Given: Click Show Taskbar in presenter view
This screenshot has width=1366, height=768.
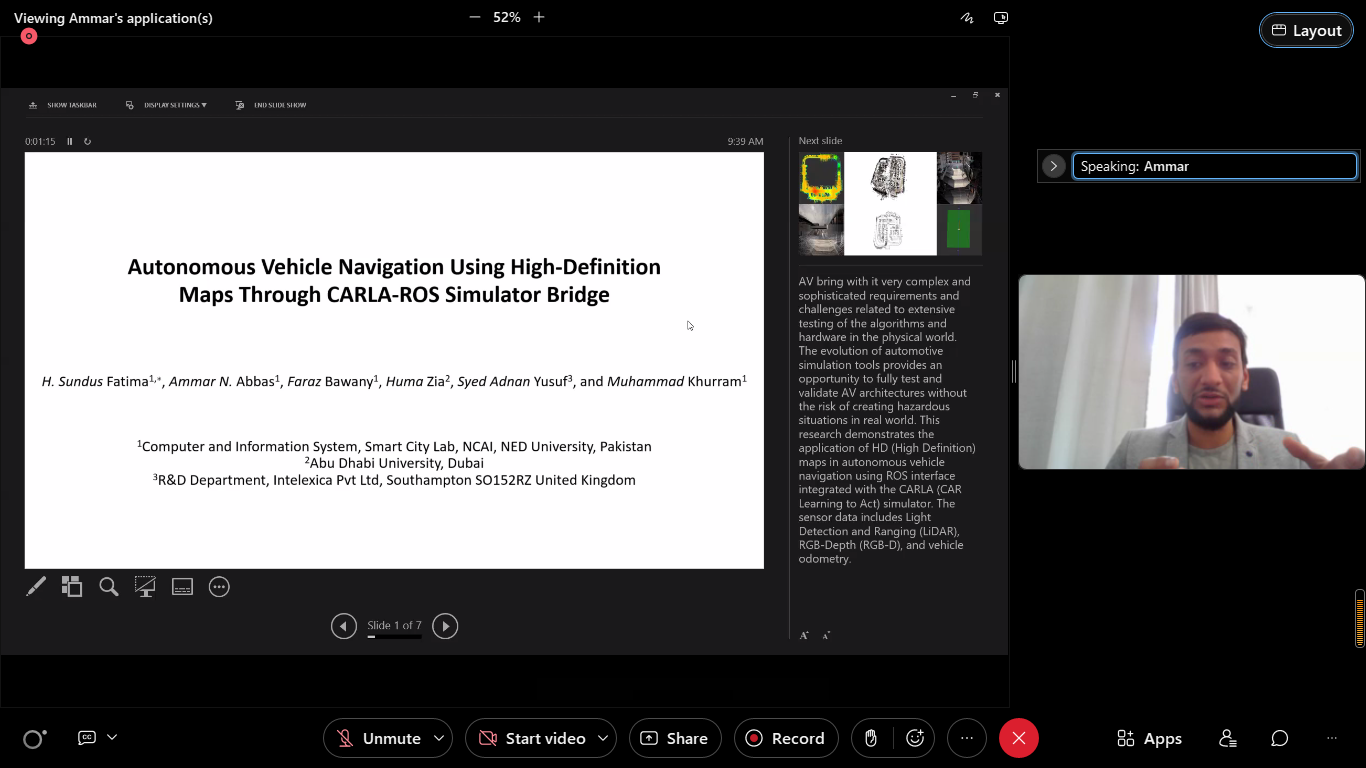Looking at the screenshot, I should tap(63, 105).
